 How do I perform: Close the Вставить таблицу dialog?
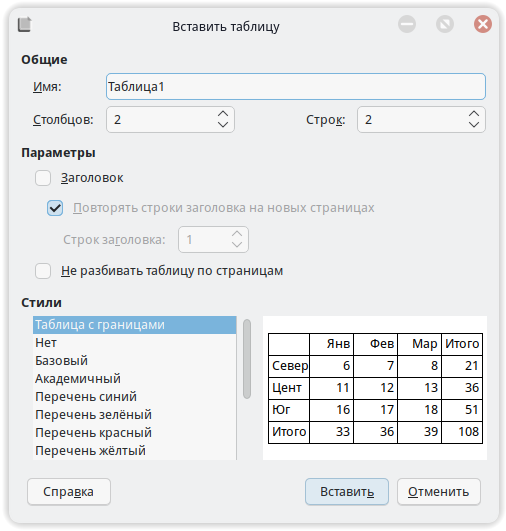click(483, 24)
